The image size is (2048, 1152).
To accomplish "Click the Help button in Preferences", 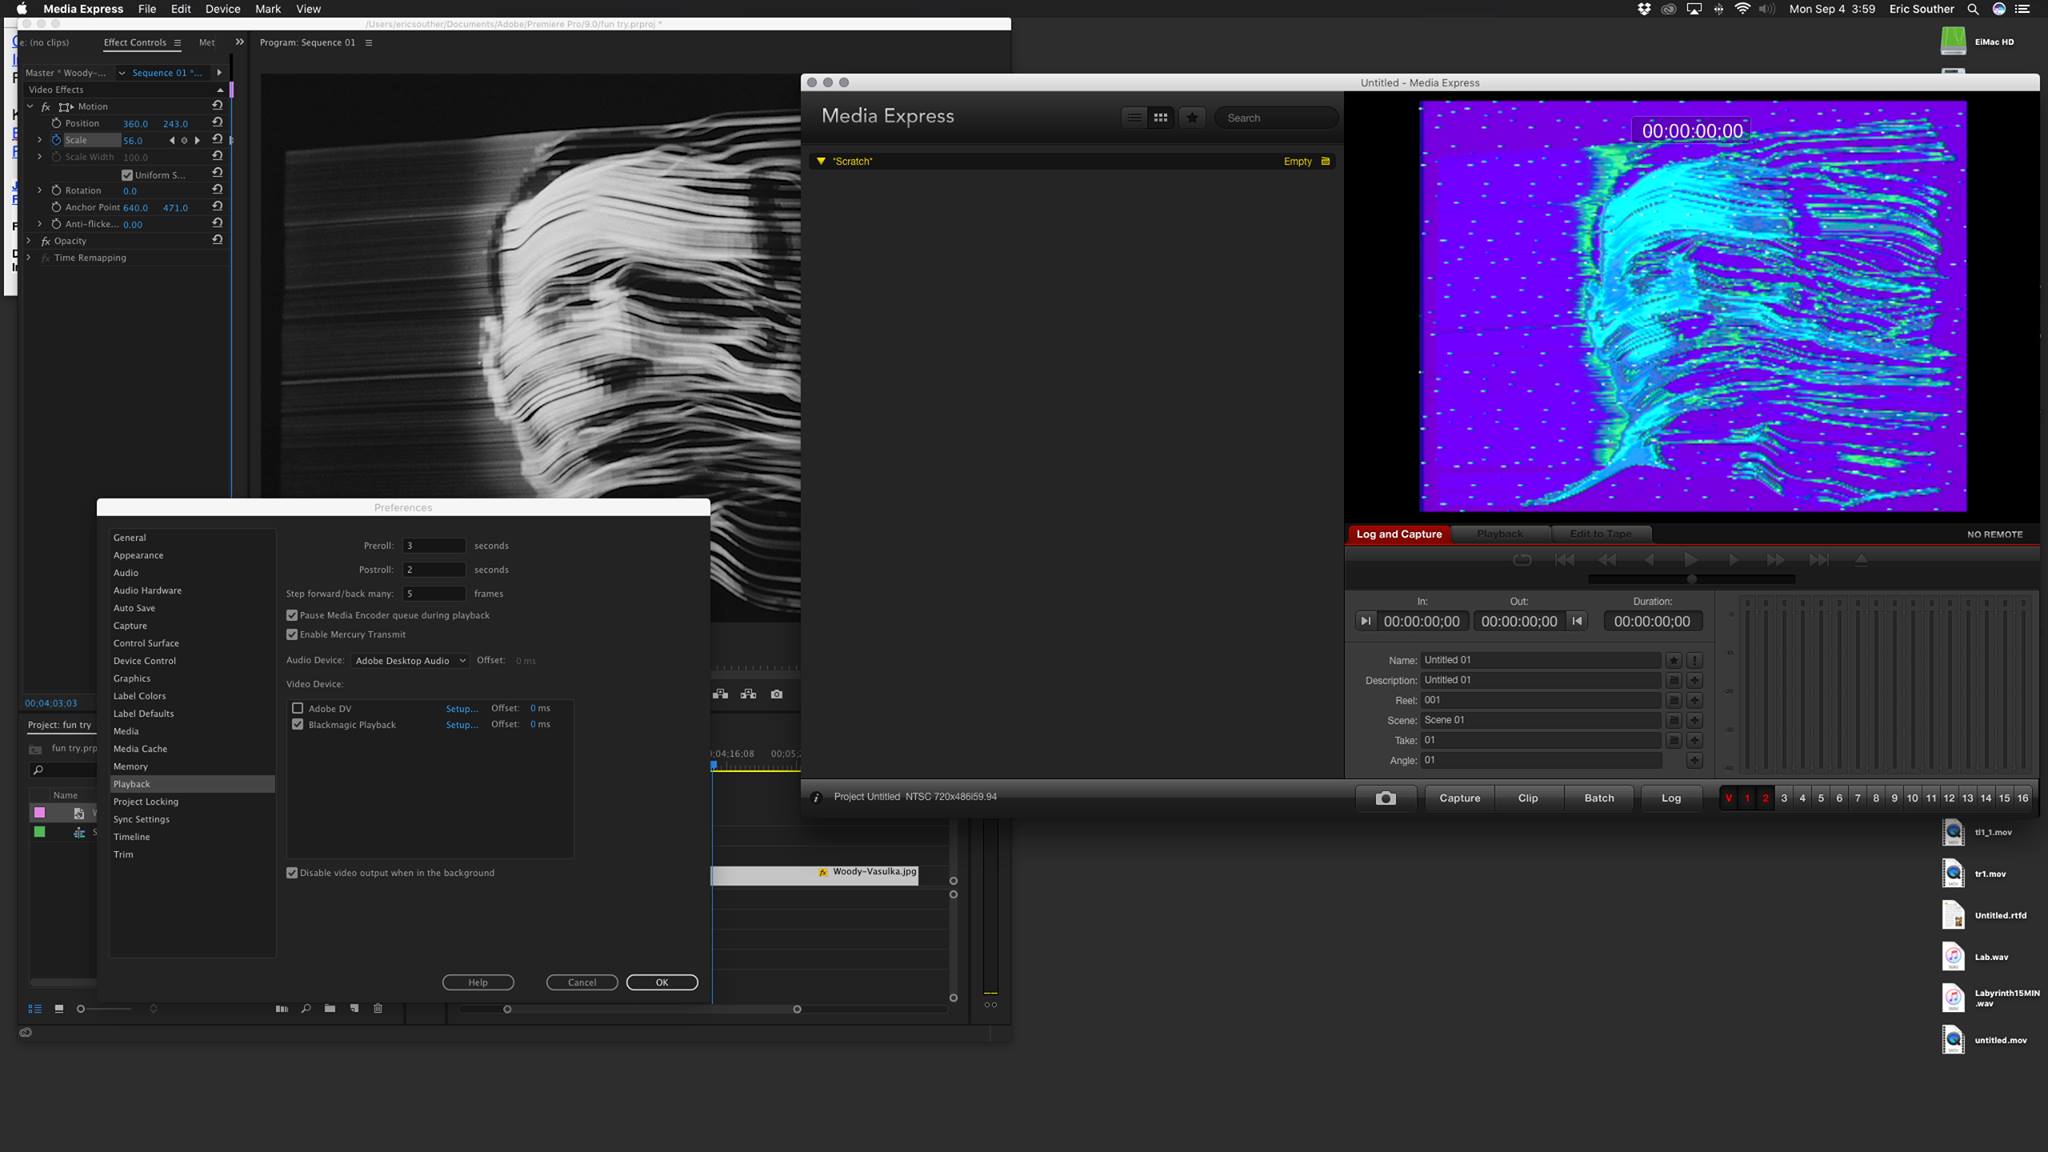I will [478, 982].
